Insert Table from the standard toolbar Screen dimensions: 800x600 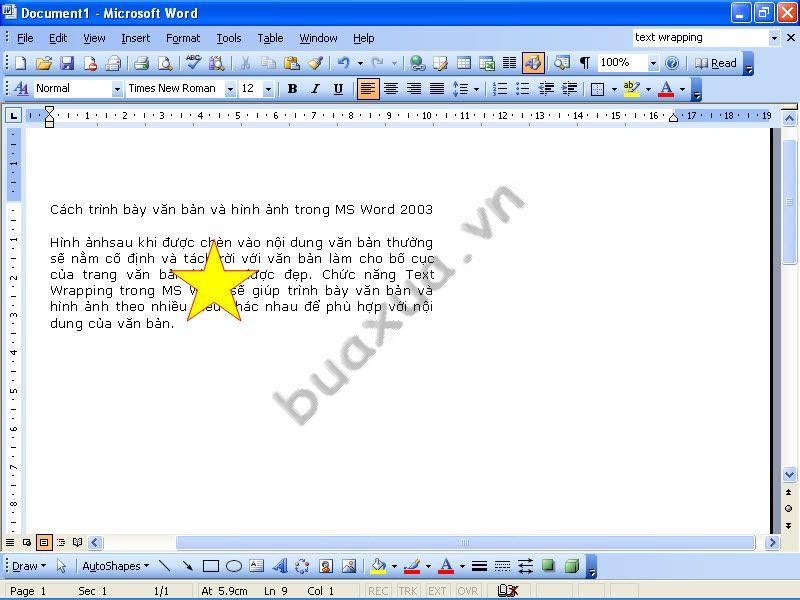[464, 63]
